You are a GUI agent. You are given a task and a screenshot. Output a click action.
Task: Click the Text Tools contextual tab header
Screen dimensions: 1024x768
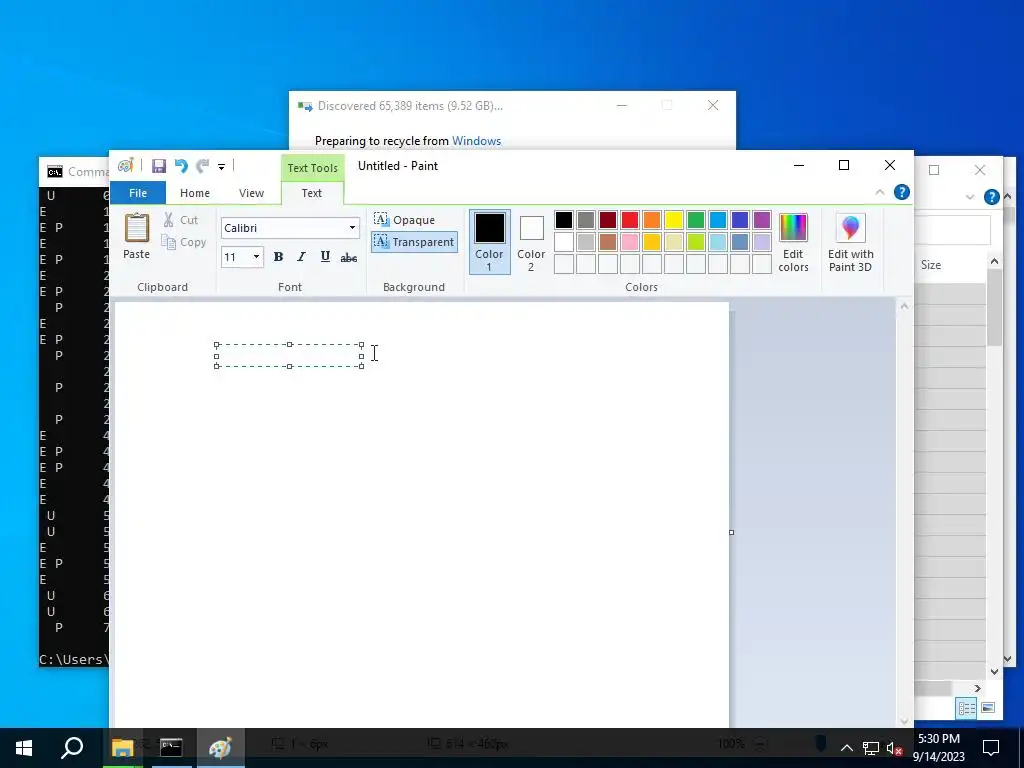313,168
